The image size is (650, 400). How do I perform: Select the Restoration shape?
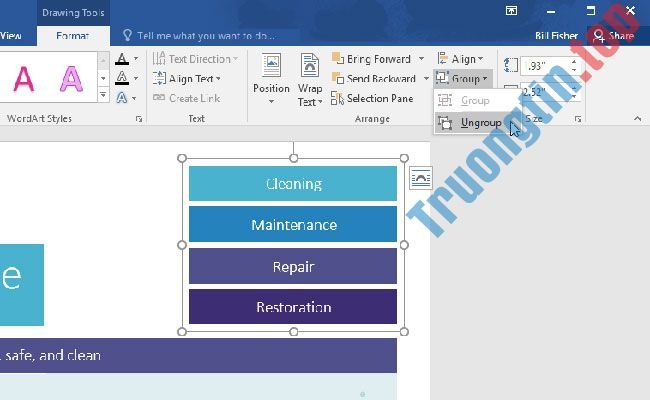(x=293, y=307)
